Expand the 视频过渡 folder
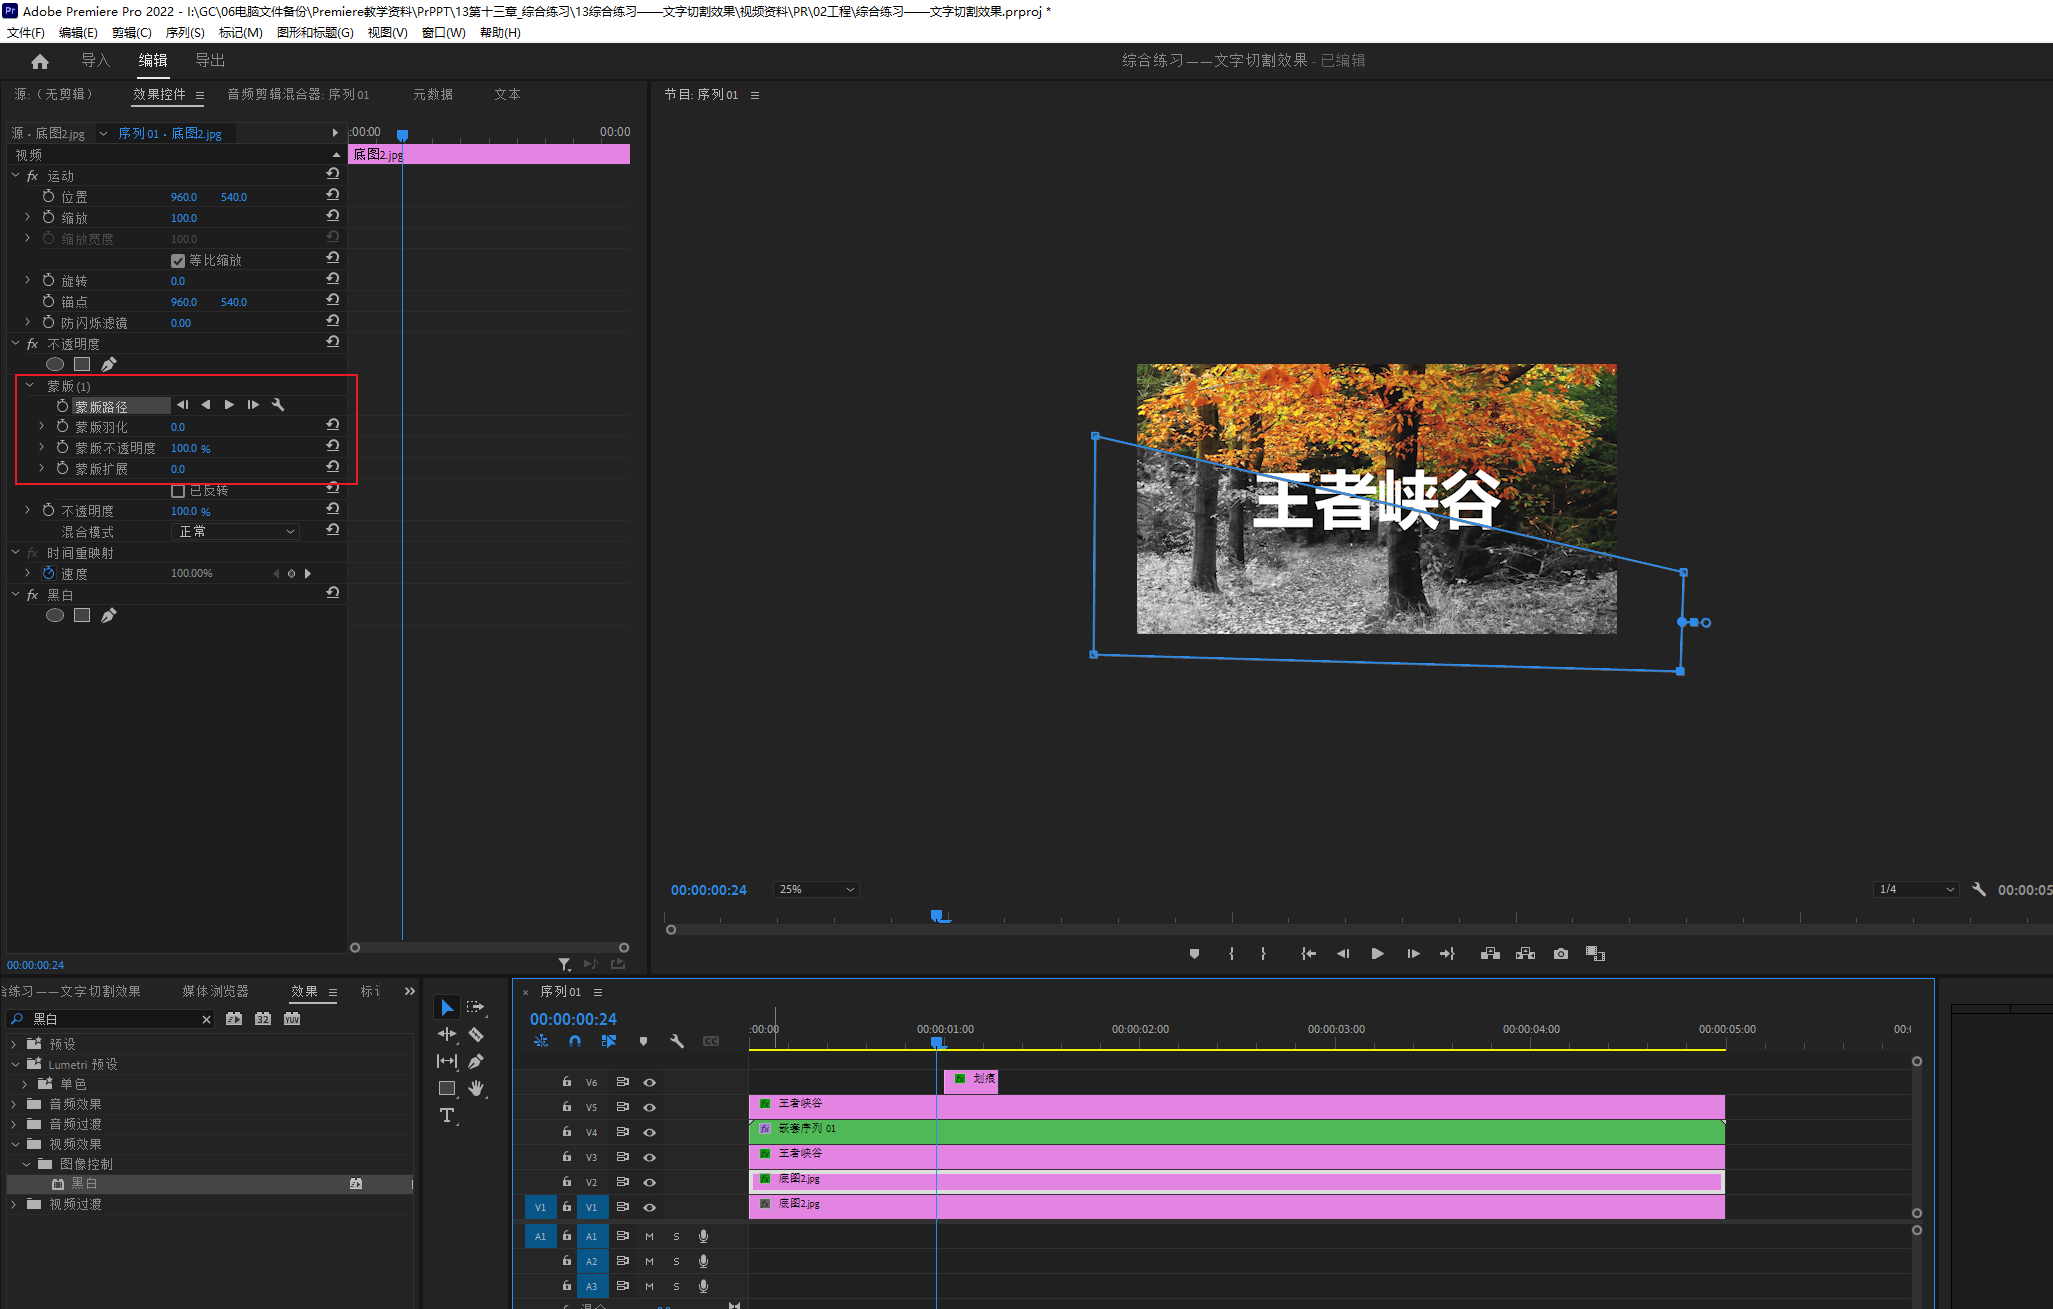This screenshot has width=2053, height=1309. (14, 1204)
